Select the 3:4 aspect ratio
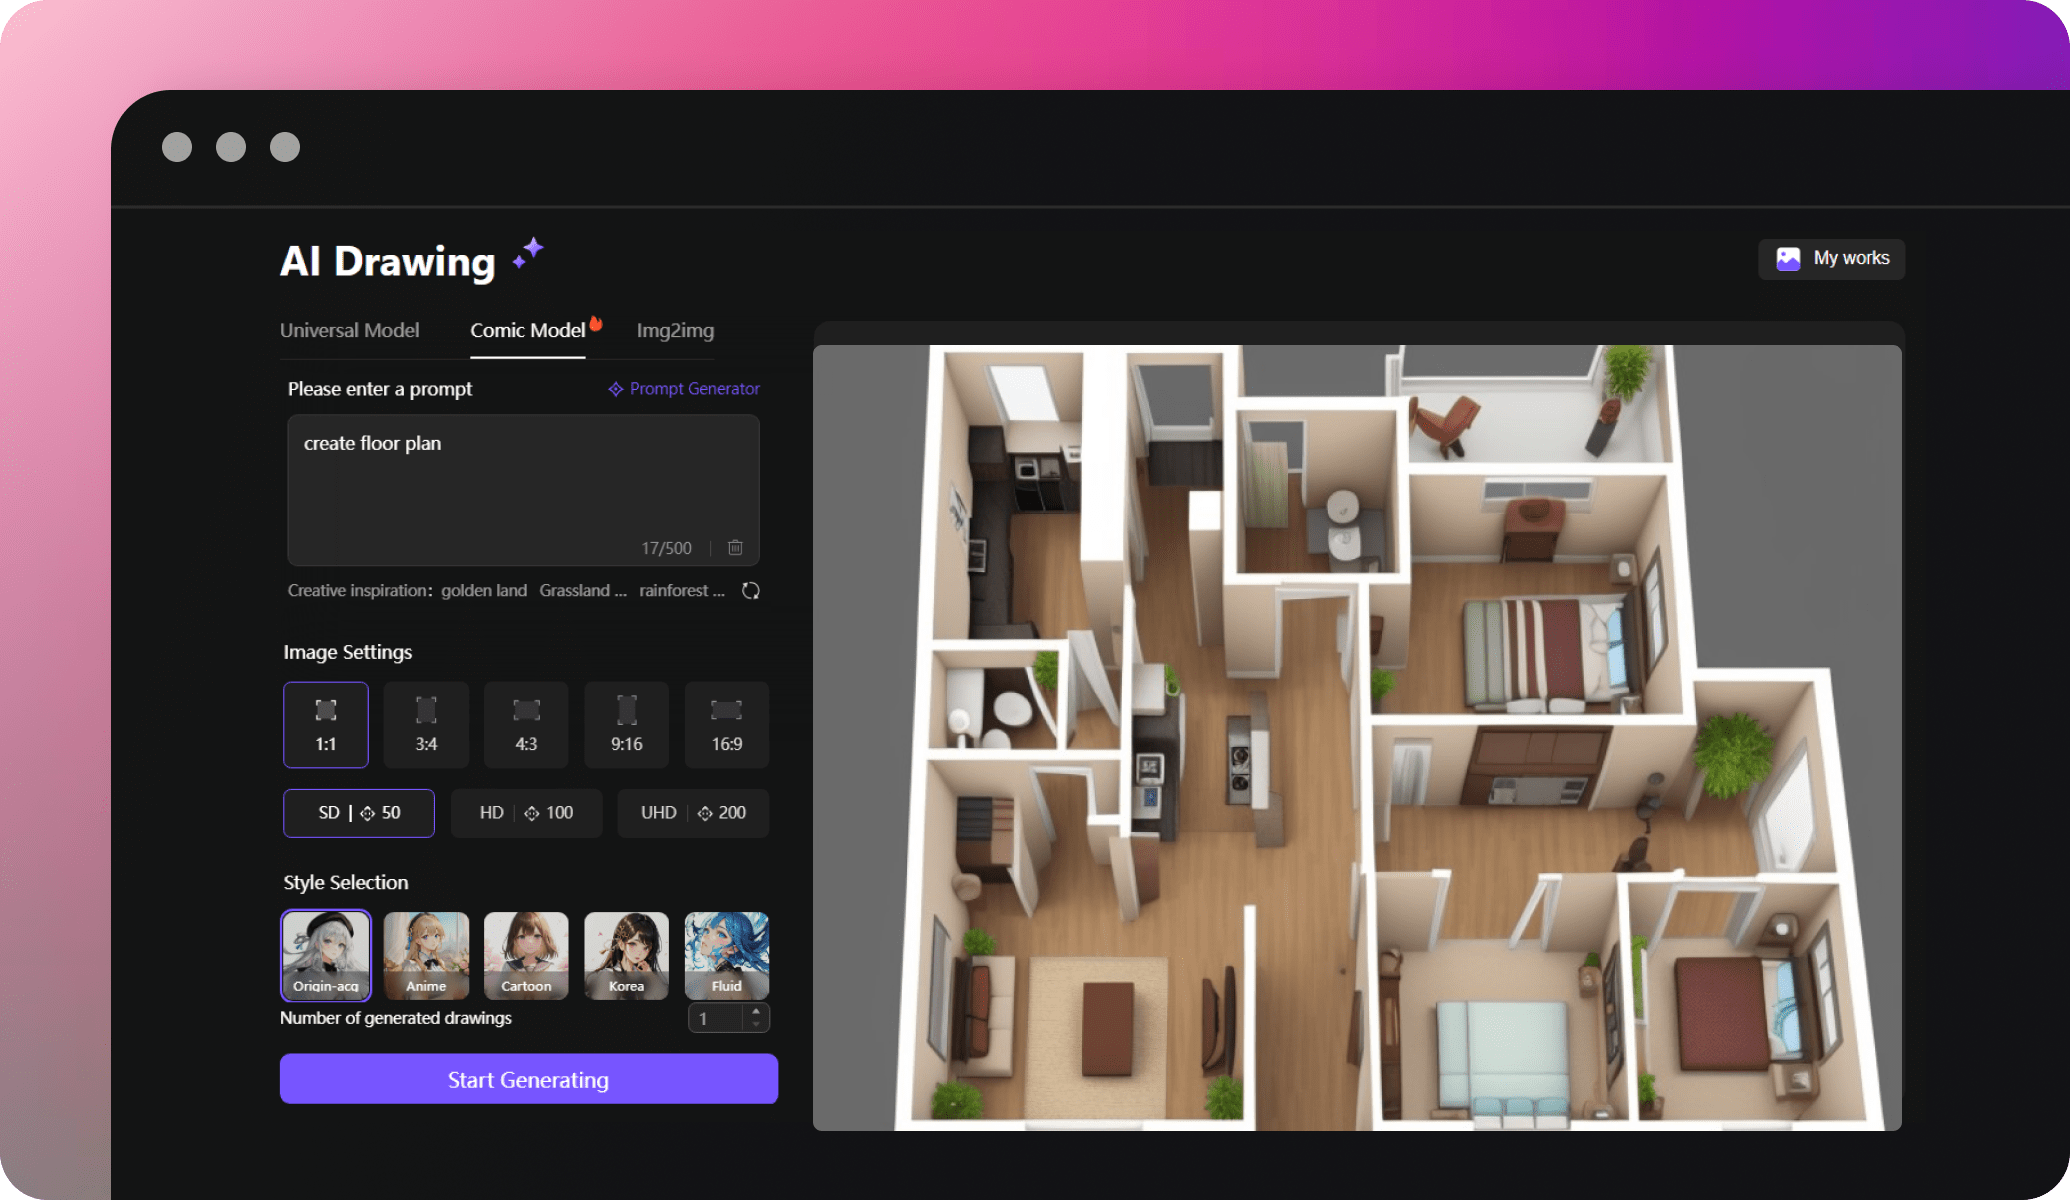Image resolution: width=2070 pixels, height=1200 pixels. 426,724
